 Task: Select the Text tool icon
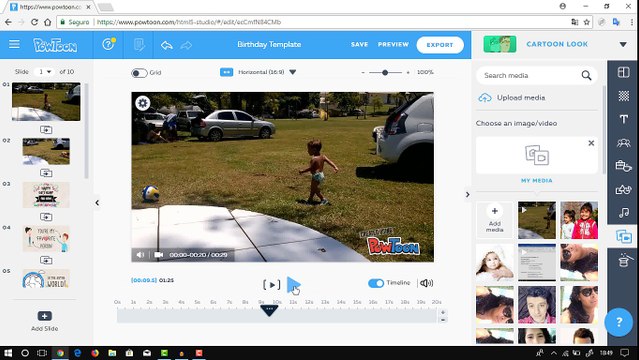tap(623, 119)
